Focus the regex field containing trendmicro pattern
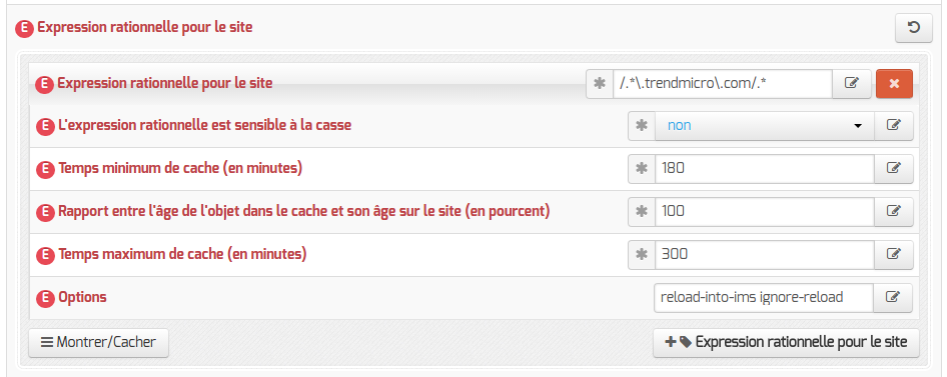Image resolution: width=947 pixels, height=377 pixels. (723, 84)
